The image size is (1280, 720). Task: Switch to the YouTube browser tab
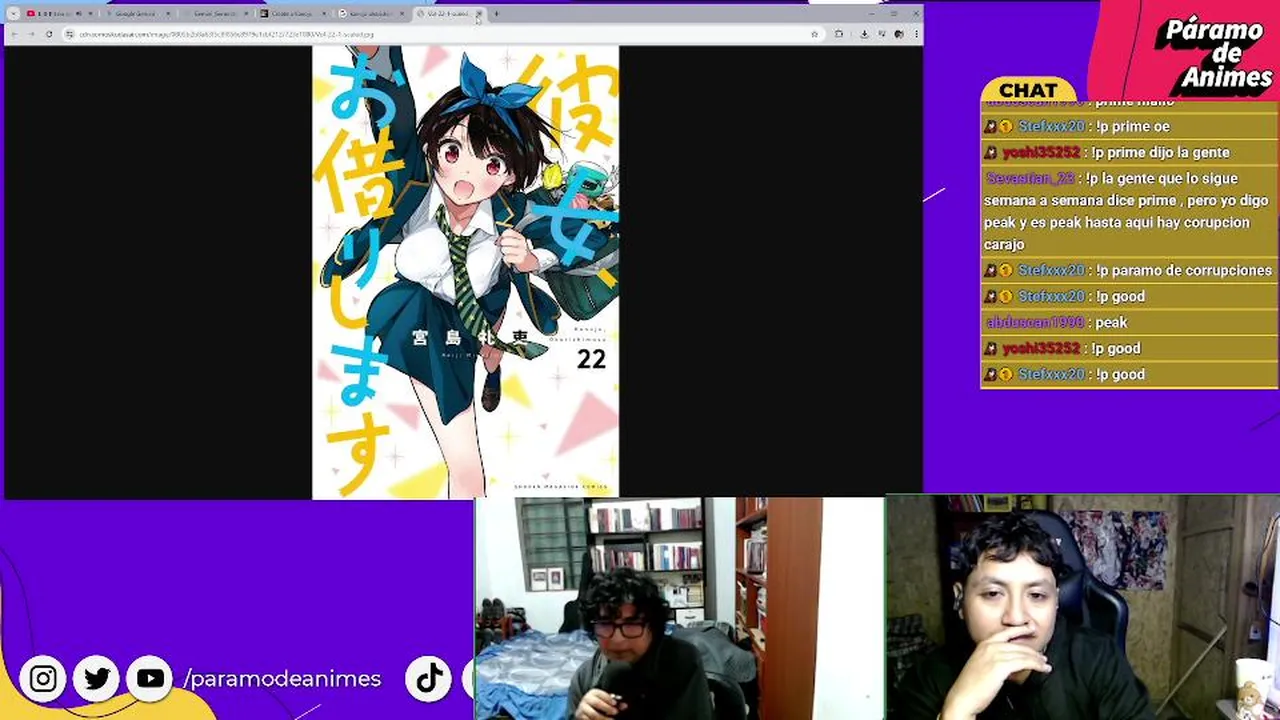point(60,14)
